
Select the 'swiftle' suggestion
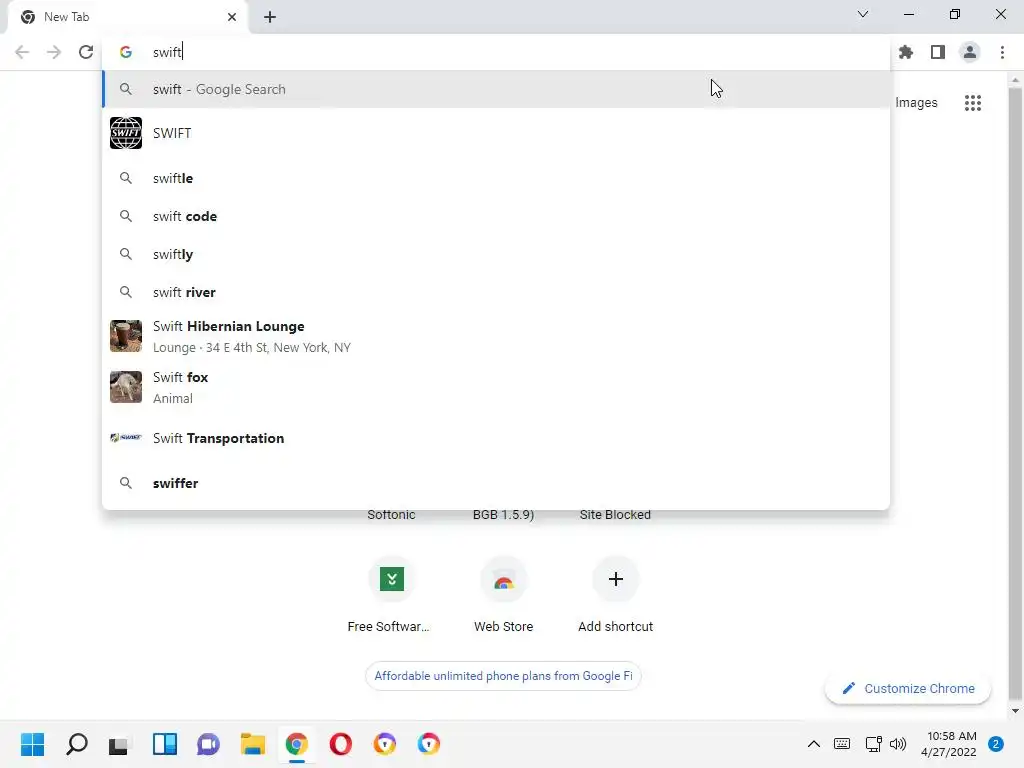[x=496, y=178]
